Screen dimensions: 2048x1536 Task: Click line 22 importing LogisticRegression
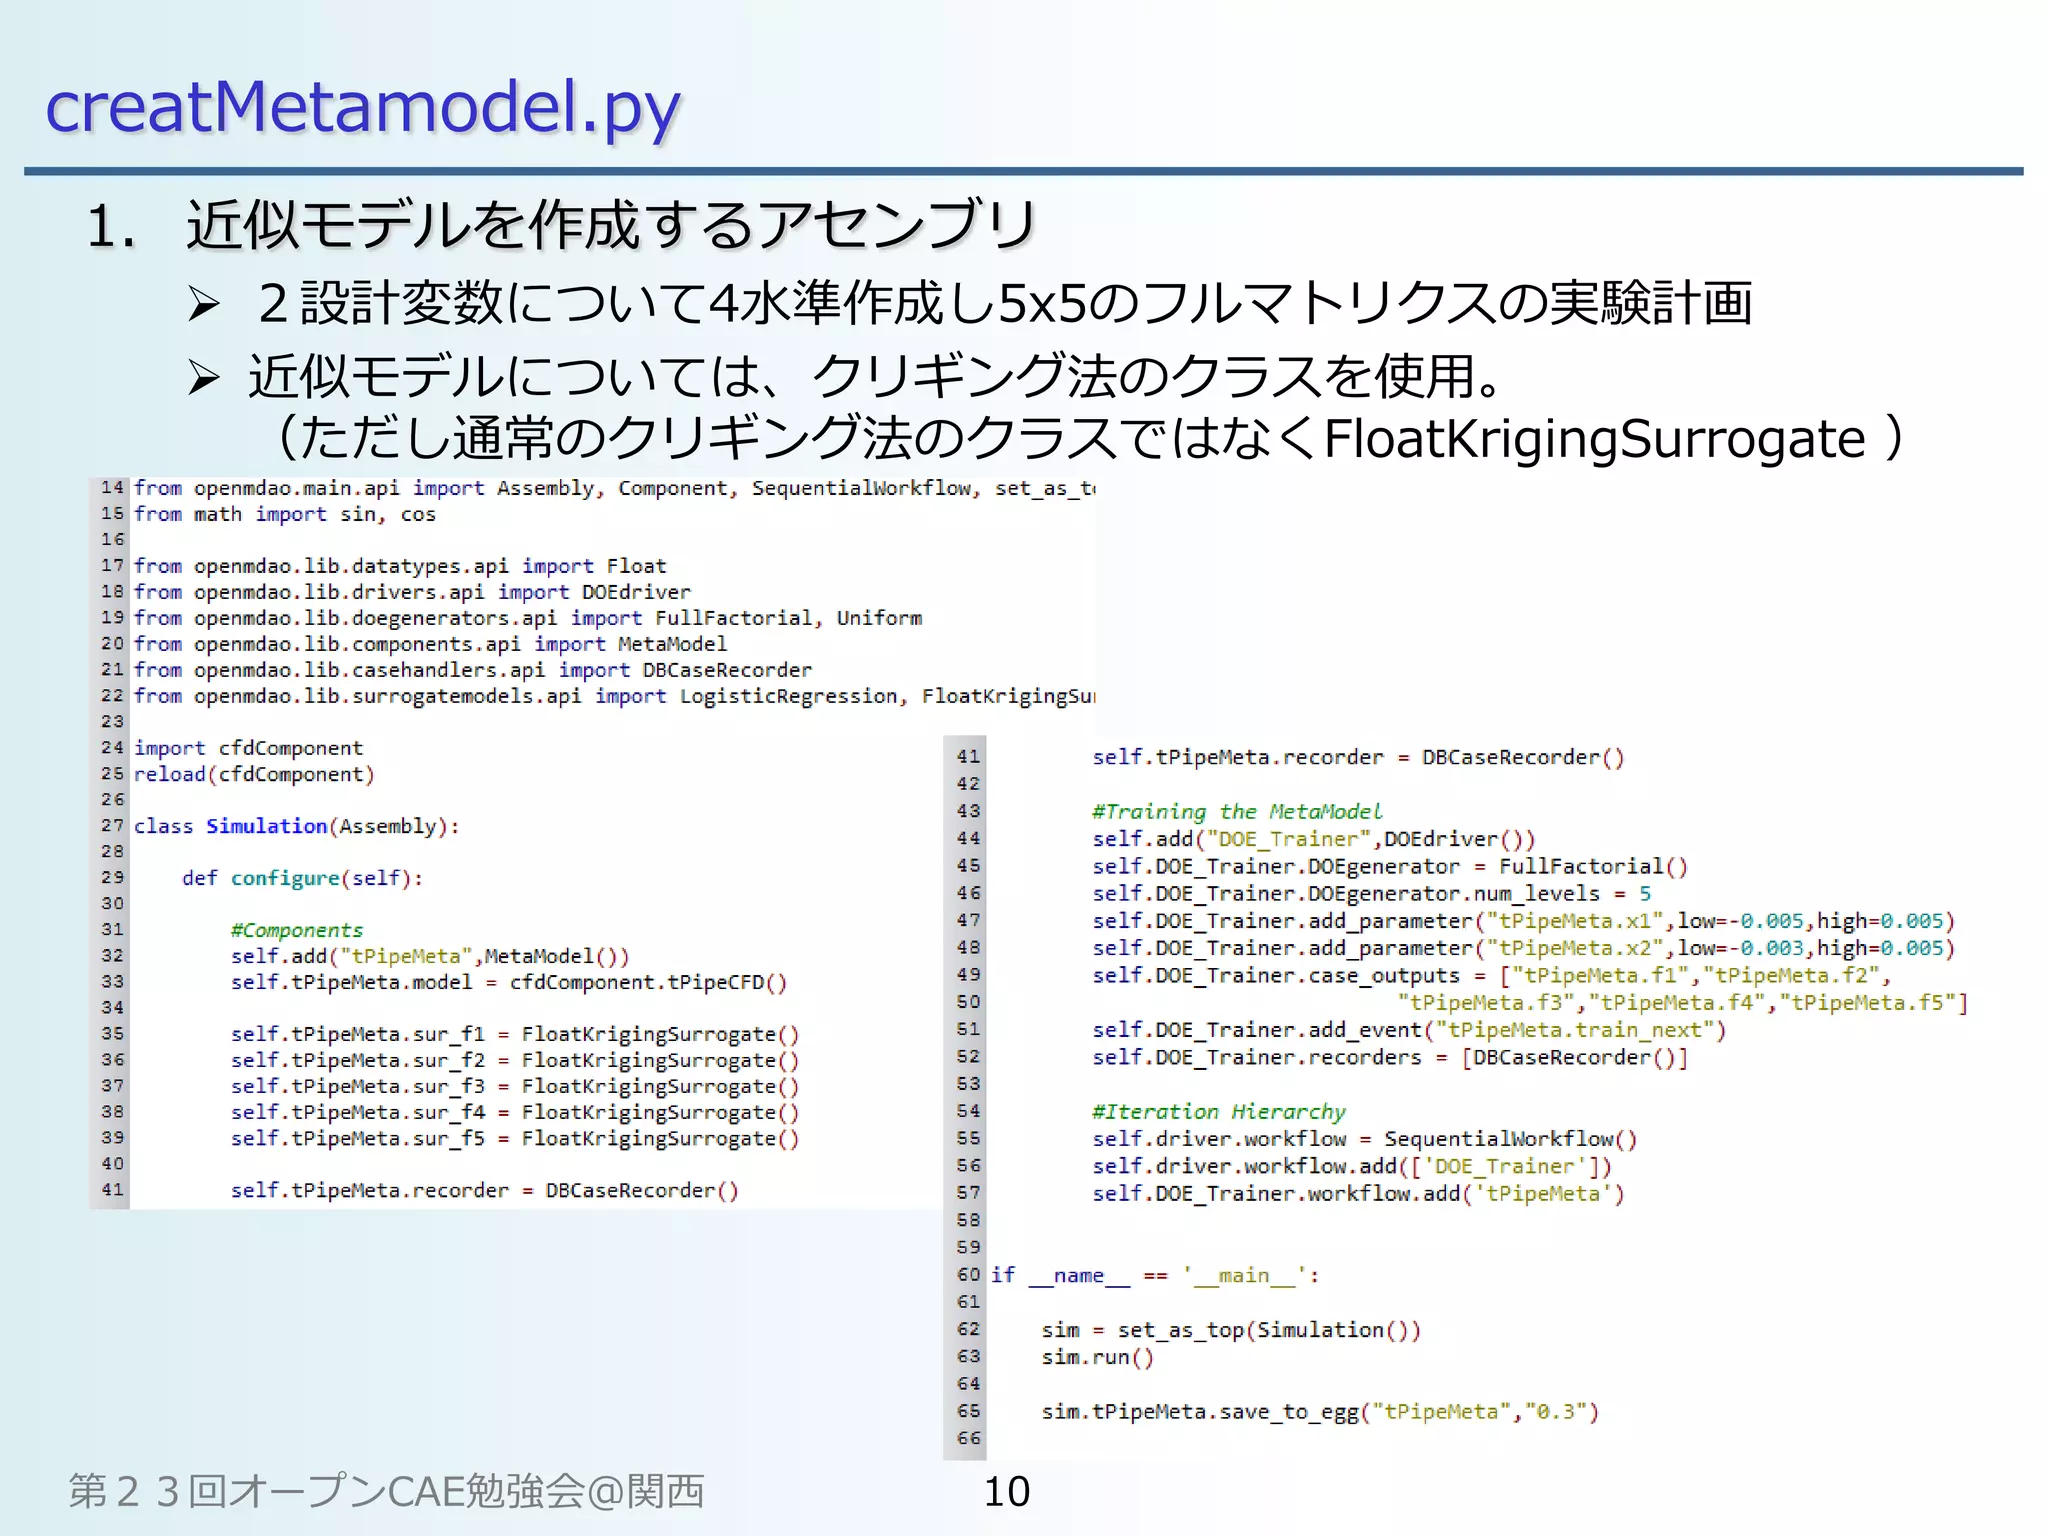614,696
